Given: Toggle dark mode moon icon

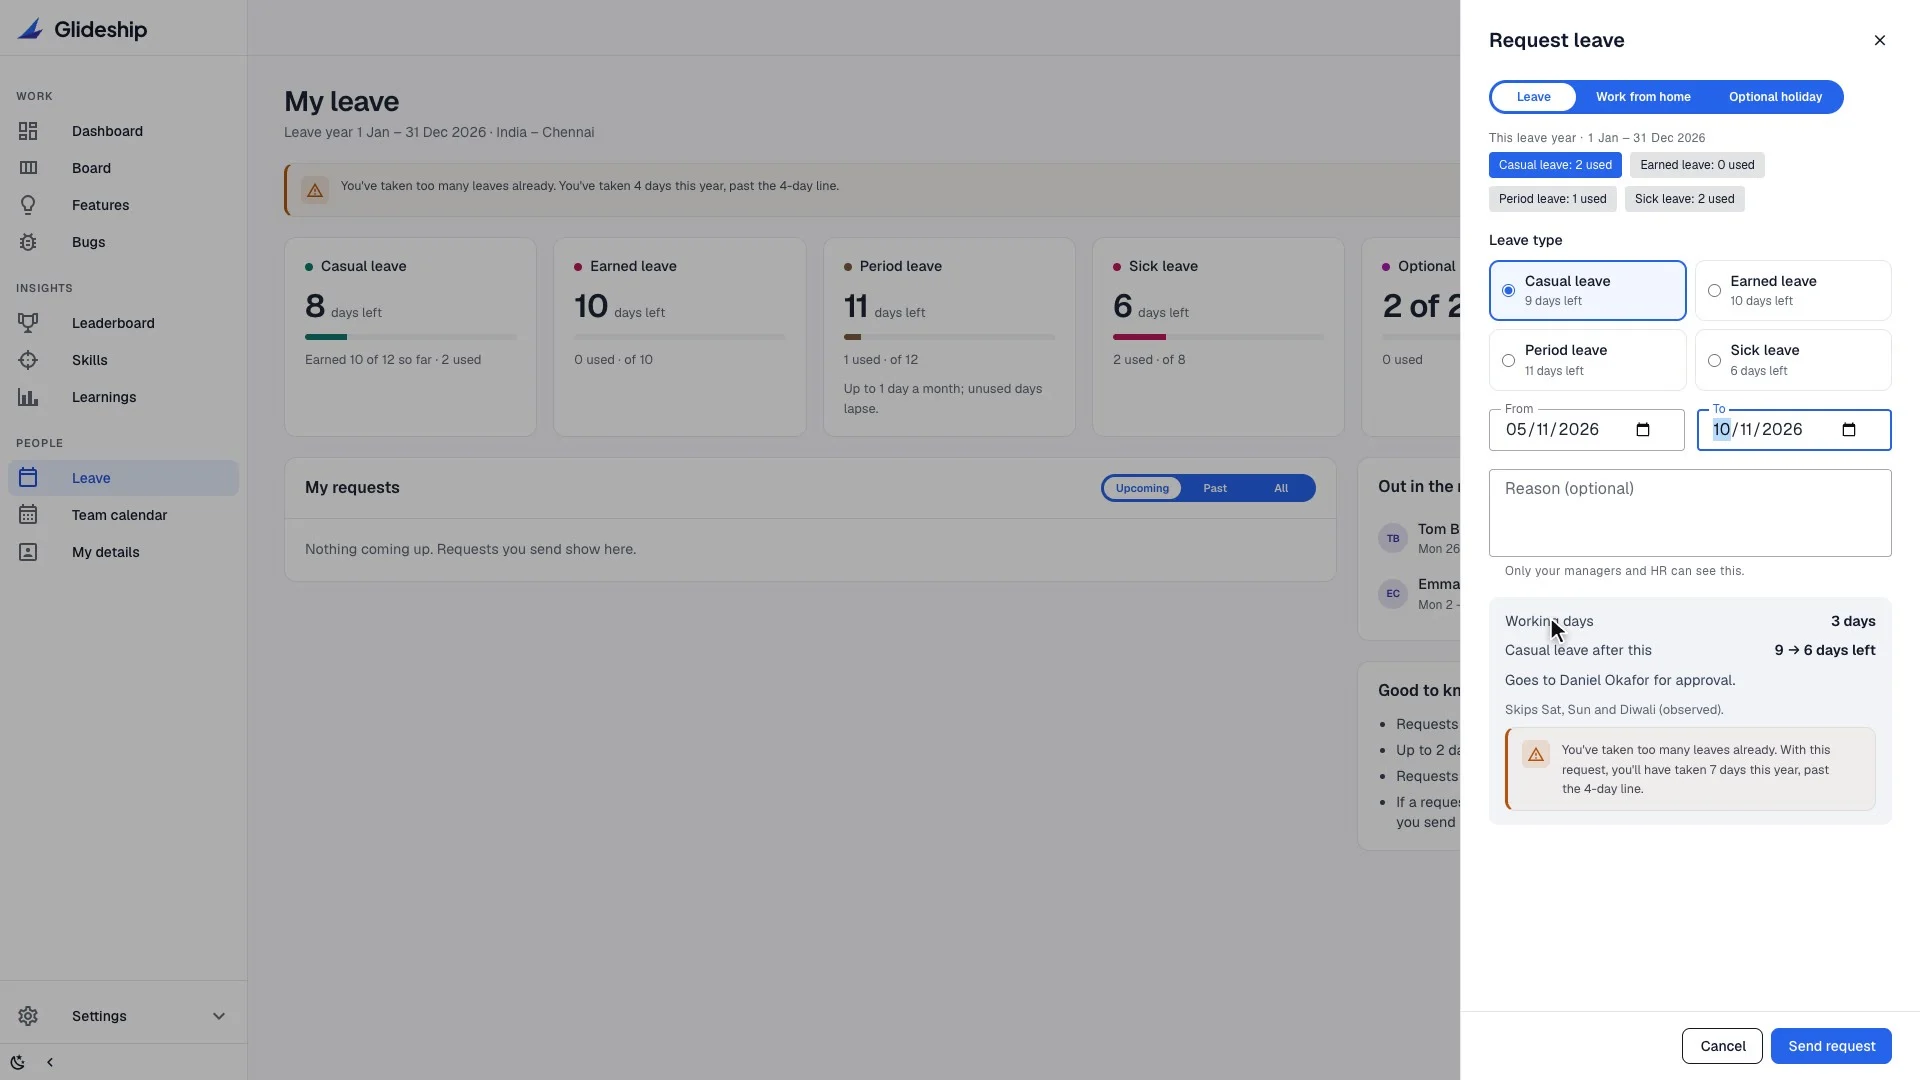Looking at the screenshot, I should coord(17,1062).
